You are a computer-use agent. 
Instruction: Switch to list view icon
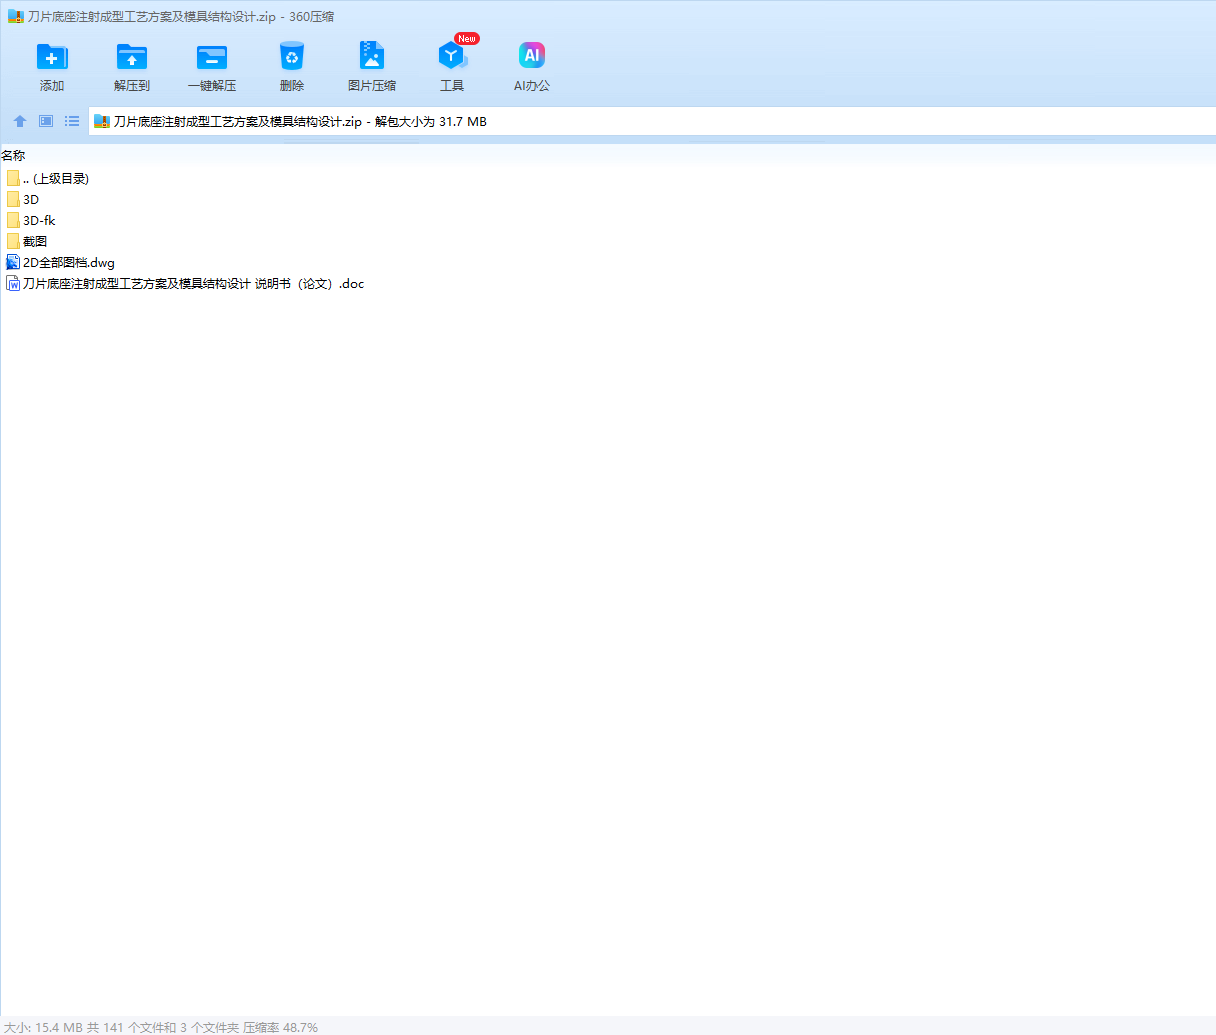(x=72, y=121)
